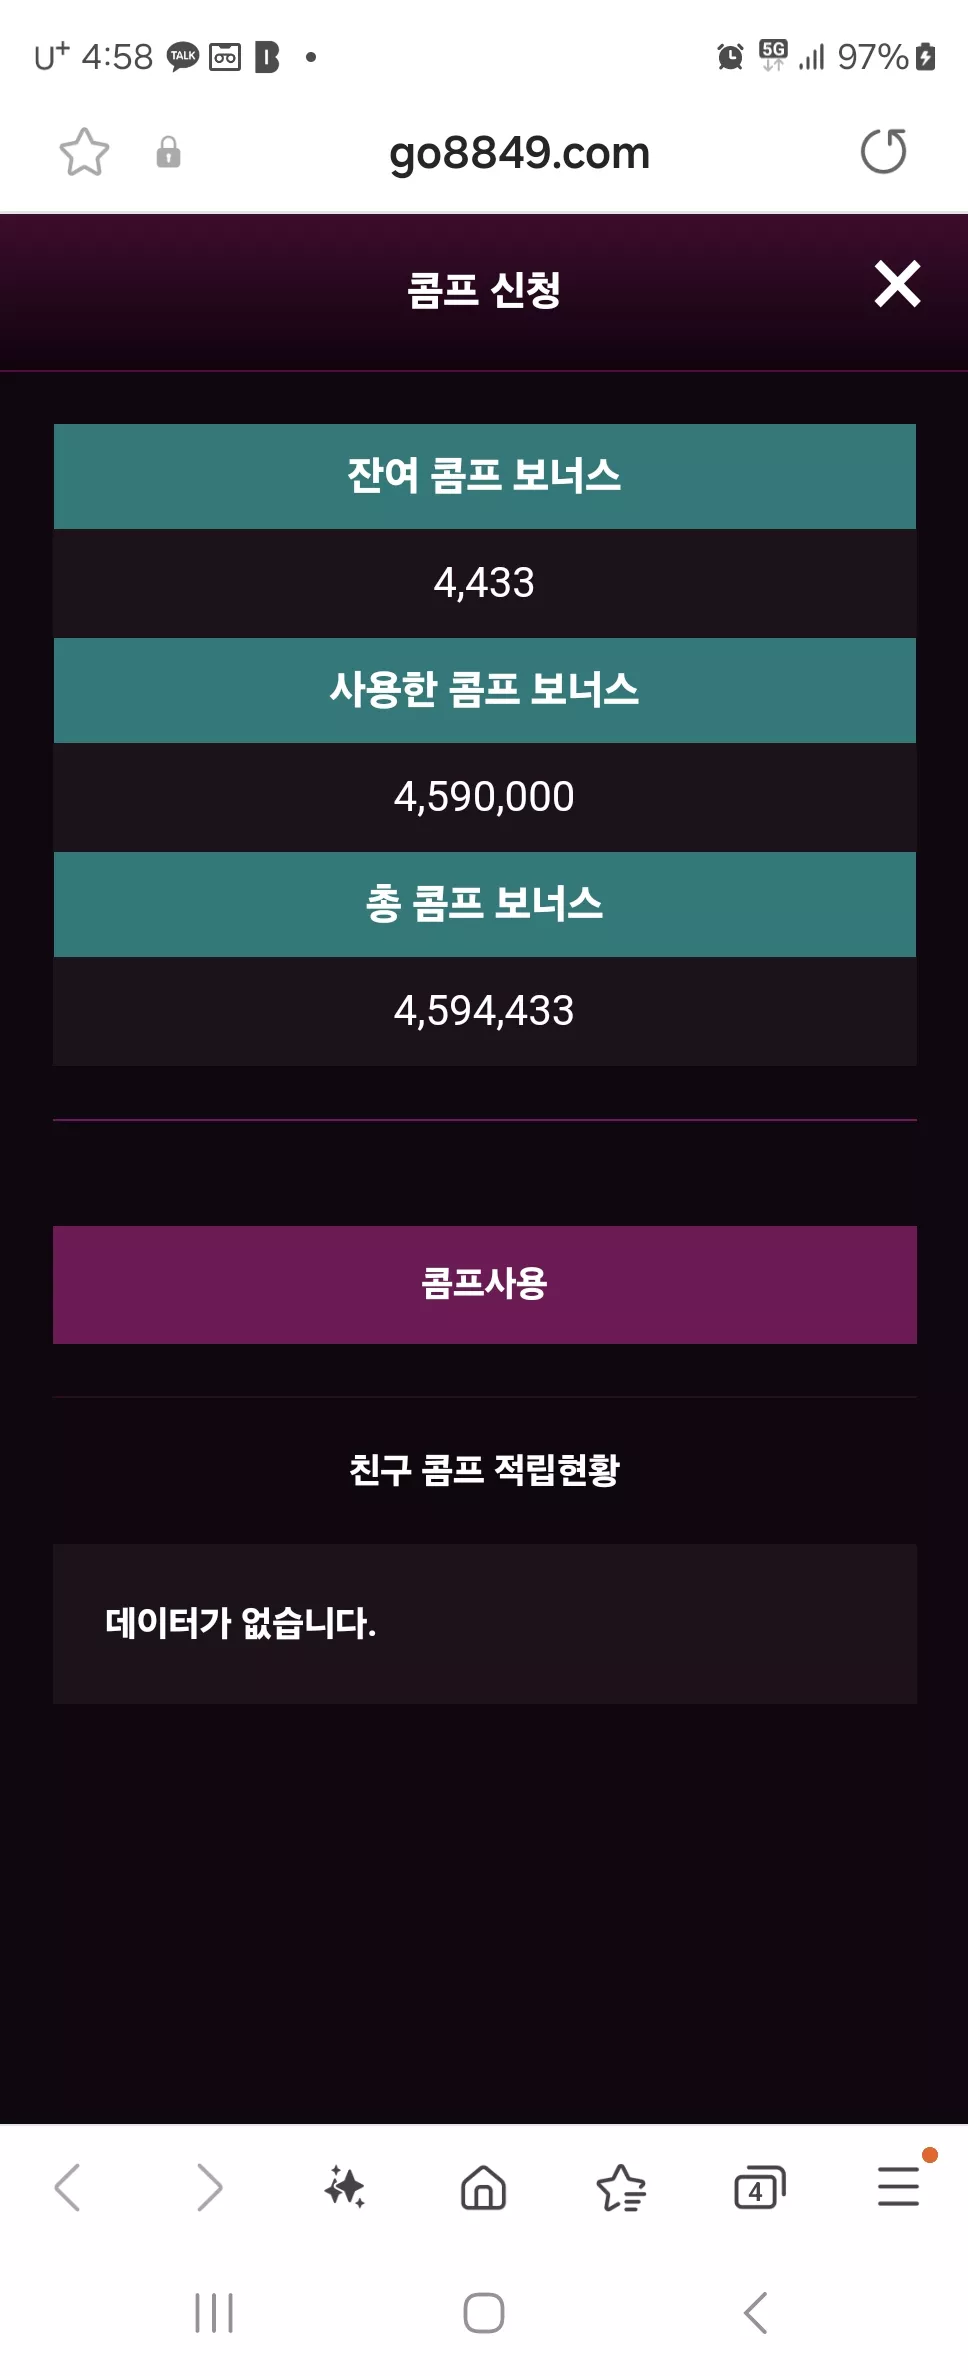Open the AI sparkle assistant icon
The image size is (968, 2376).
345,2187
